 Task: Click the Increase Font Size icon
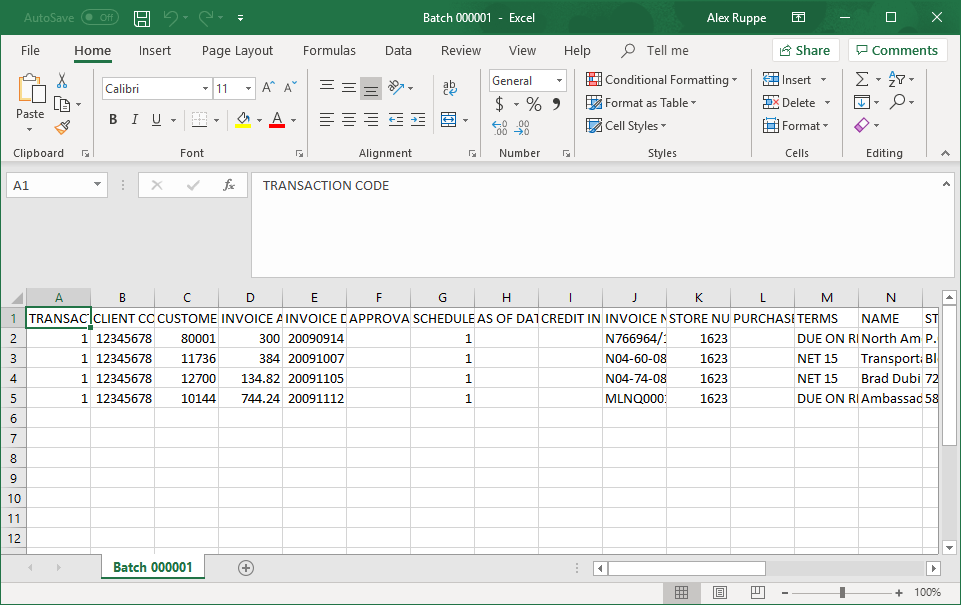tap(268, 88)
